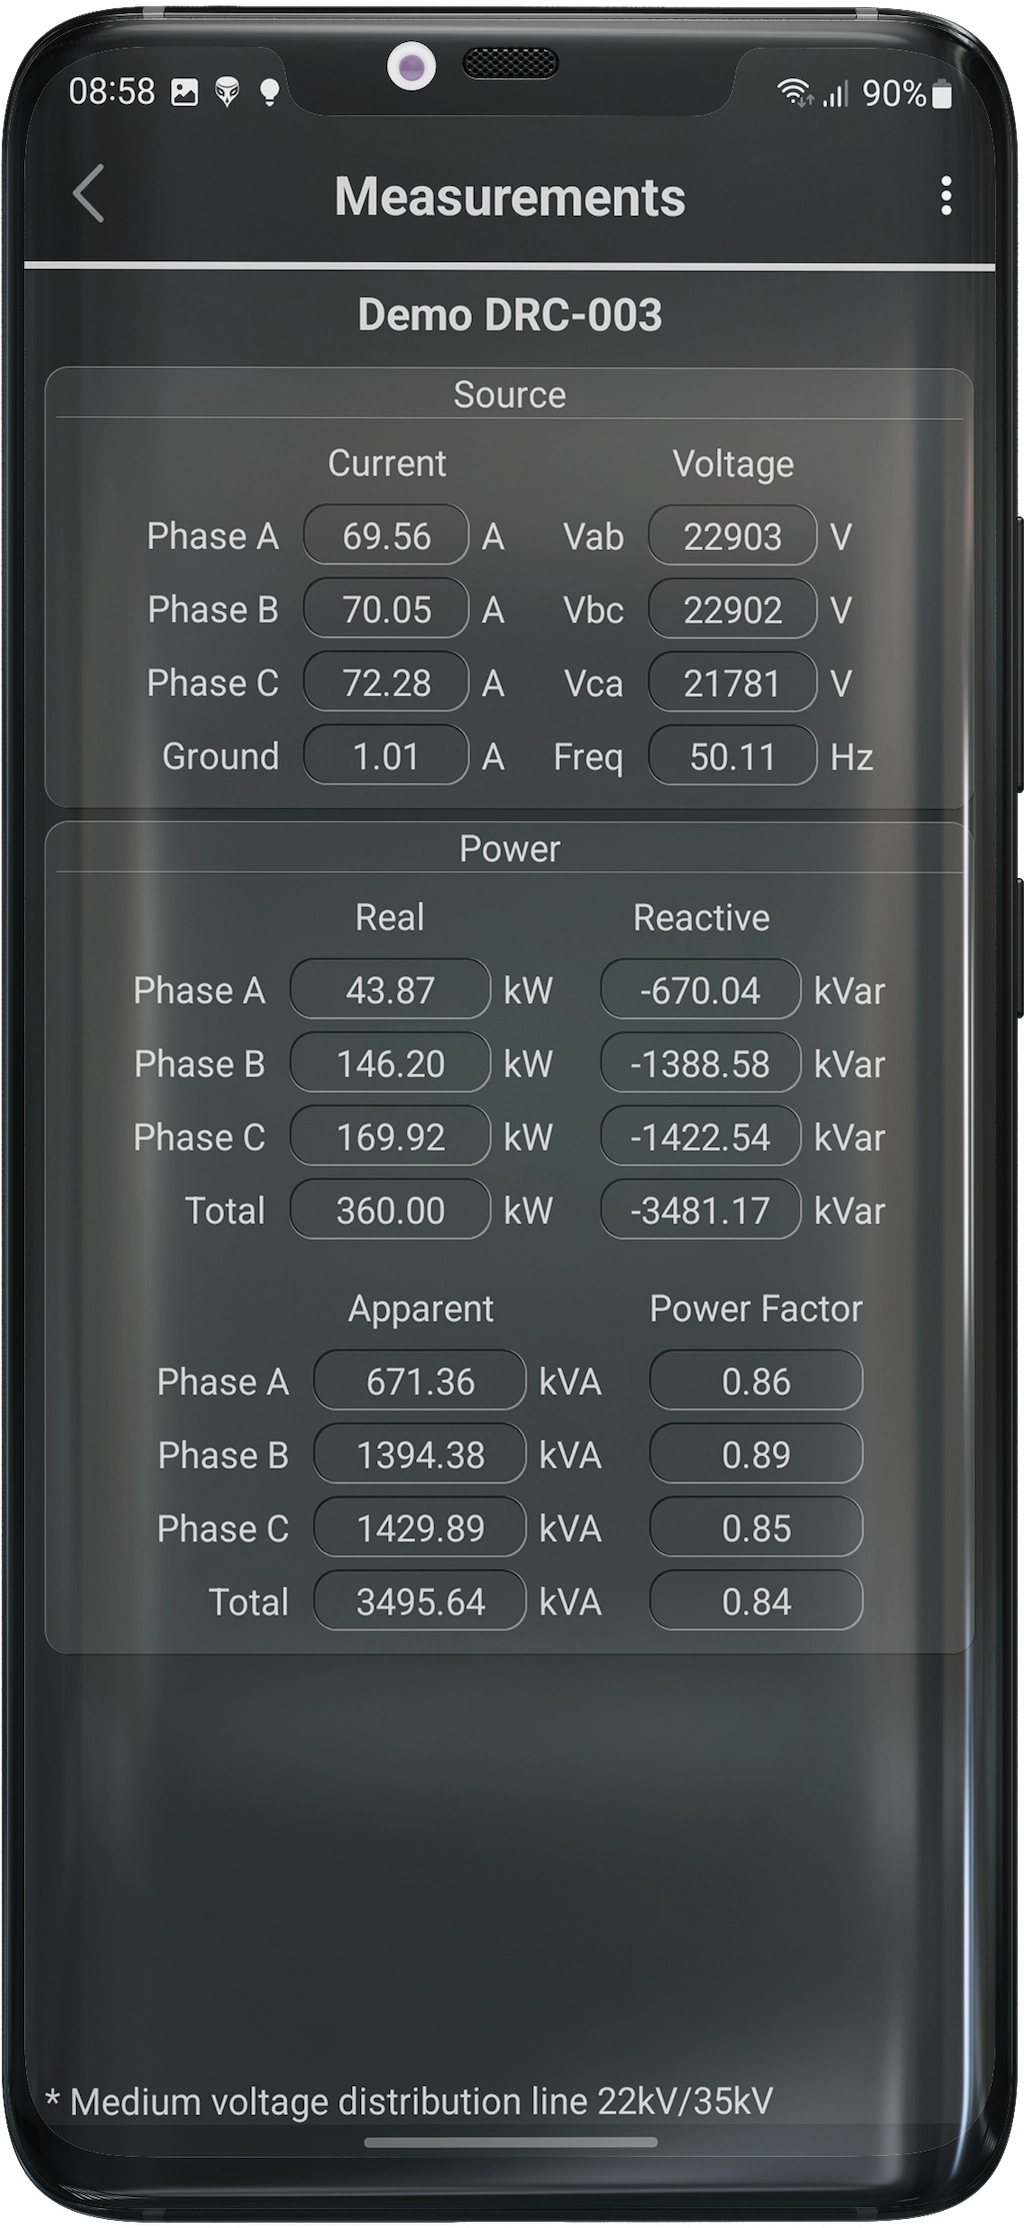Tap the image notification icon in status bar
1024x2228 pixels.
tap(185, 93)
